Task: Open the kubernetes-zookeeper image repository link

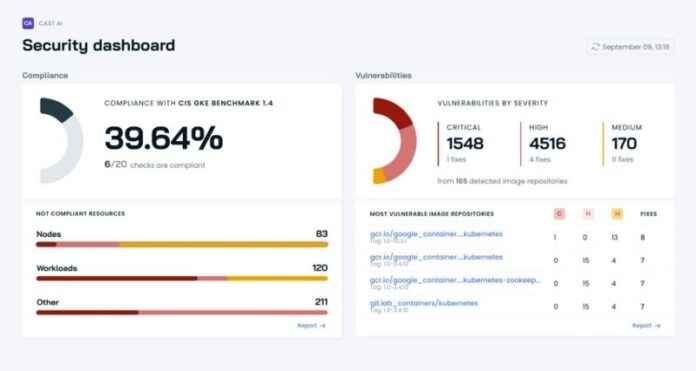Action: [x=455, y=280]
